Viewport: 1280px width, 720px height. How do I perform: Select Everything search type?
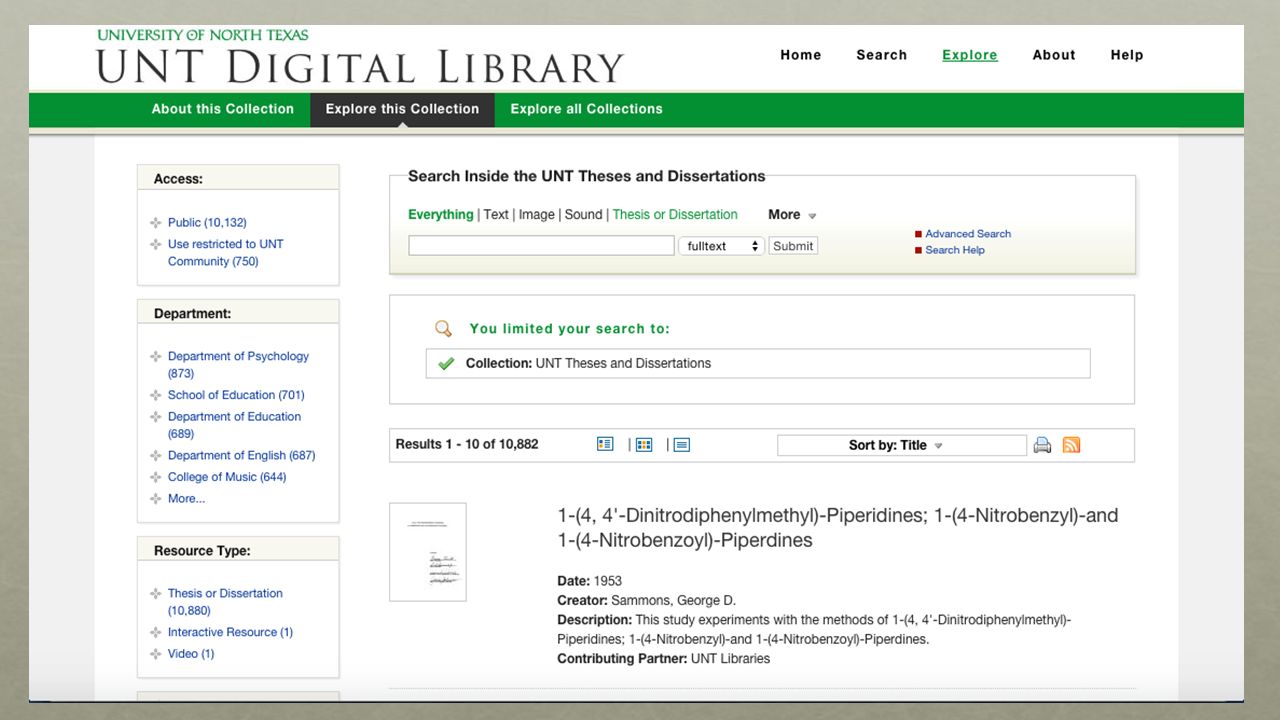click(x=441, y=215)
